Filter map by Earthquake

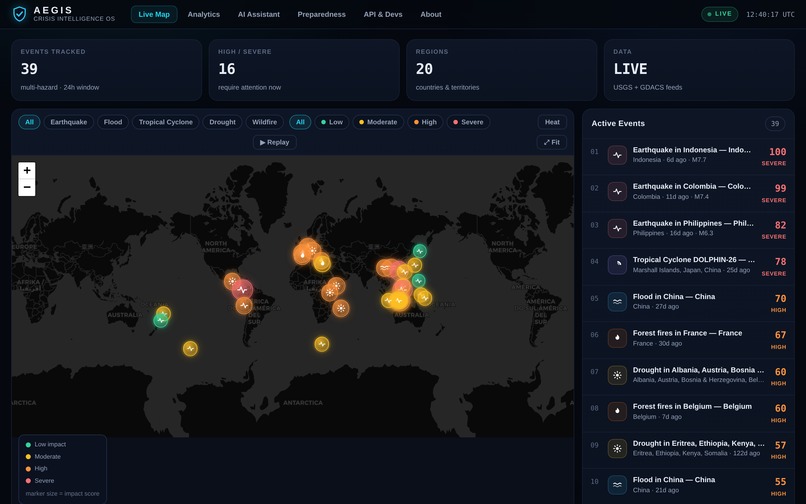coord(68,122)
